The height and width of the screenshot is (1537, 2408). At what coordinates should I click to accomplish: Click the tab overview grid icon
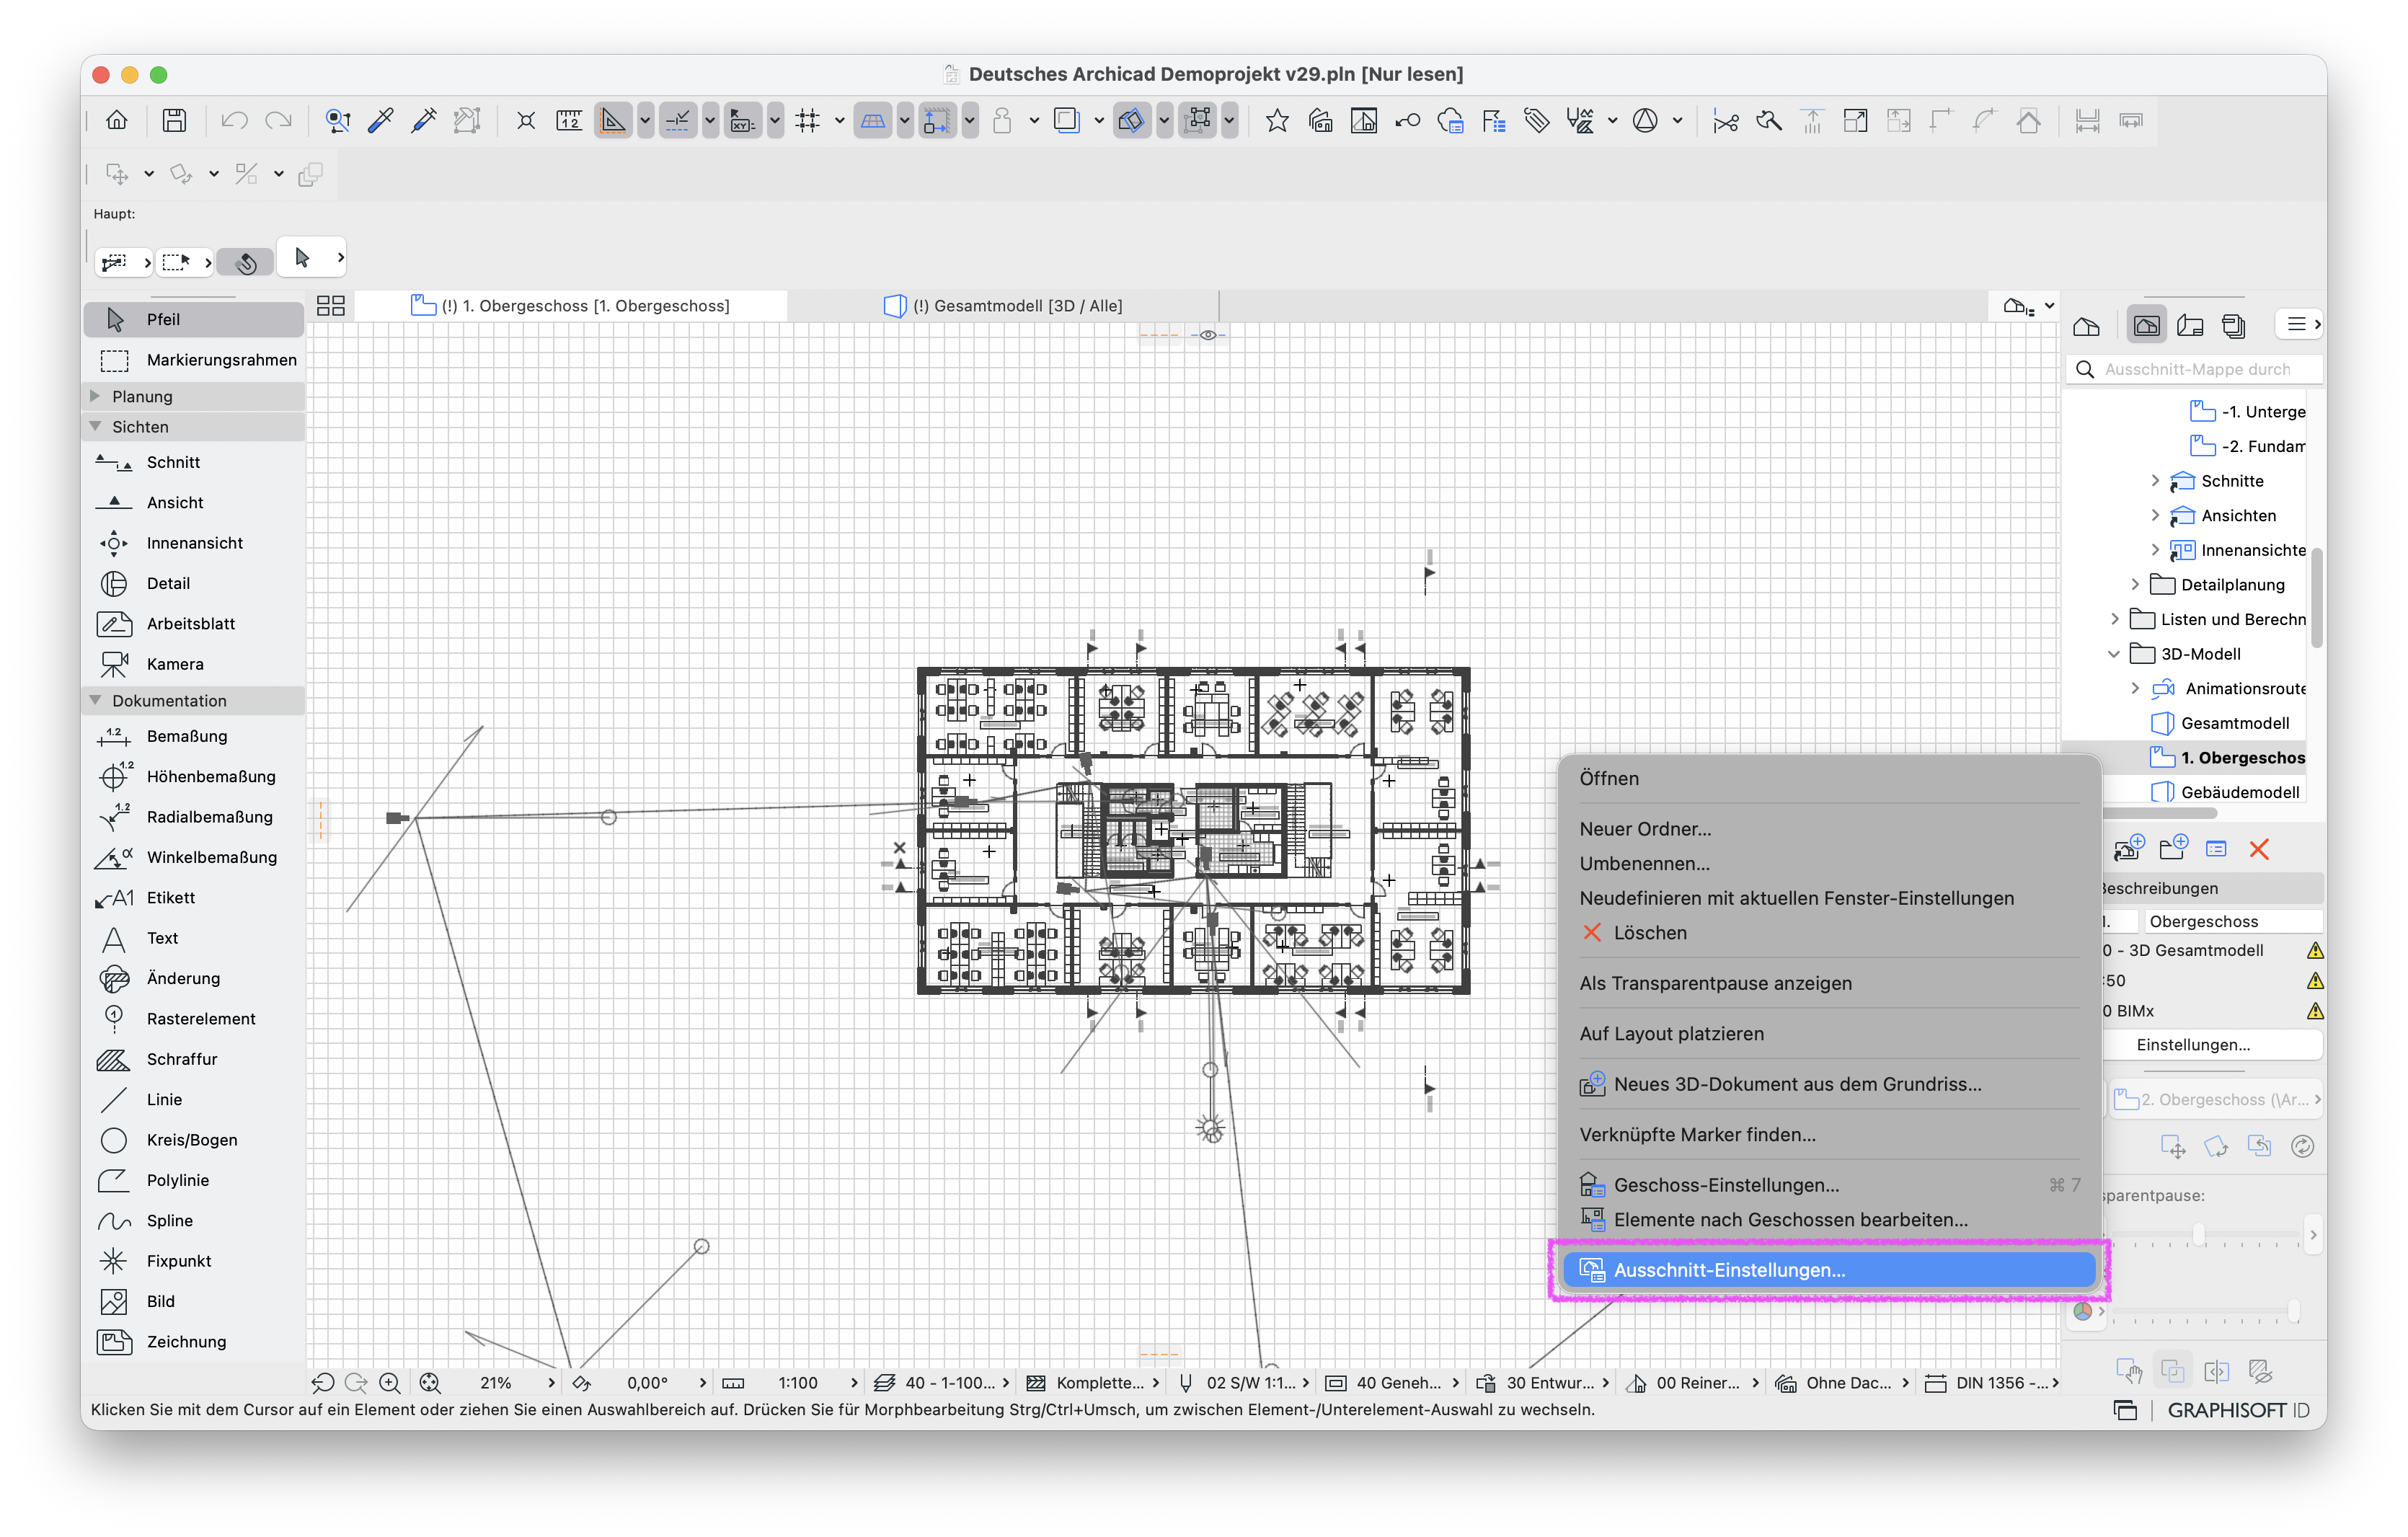[330, 305]
